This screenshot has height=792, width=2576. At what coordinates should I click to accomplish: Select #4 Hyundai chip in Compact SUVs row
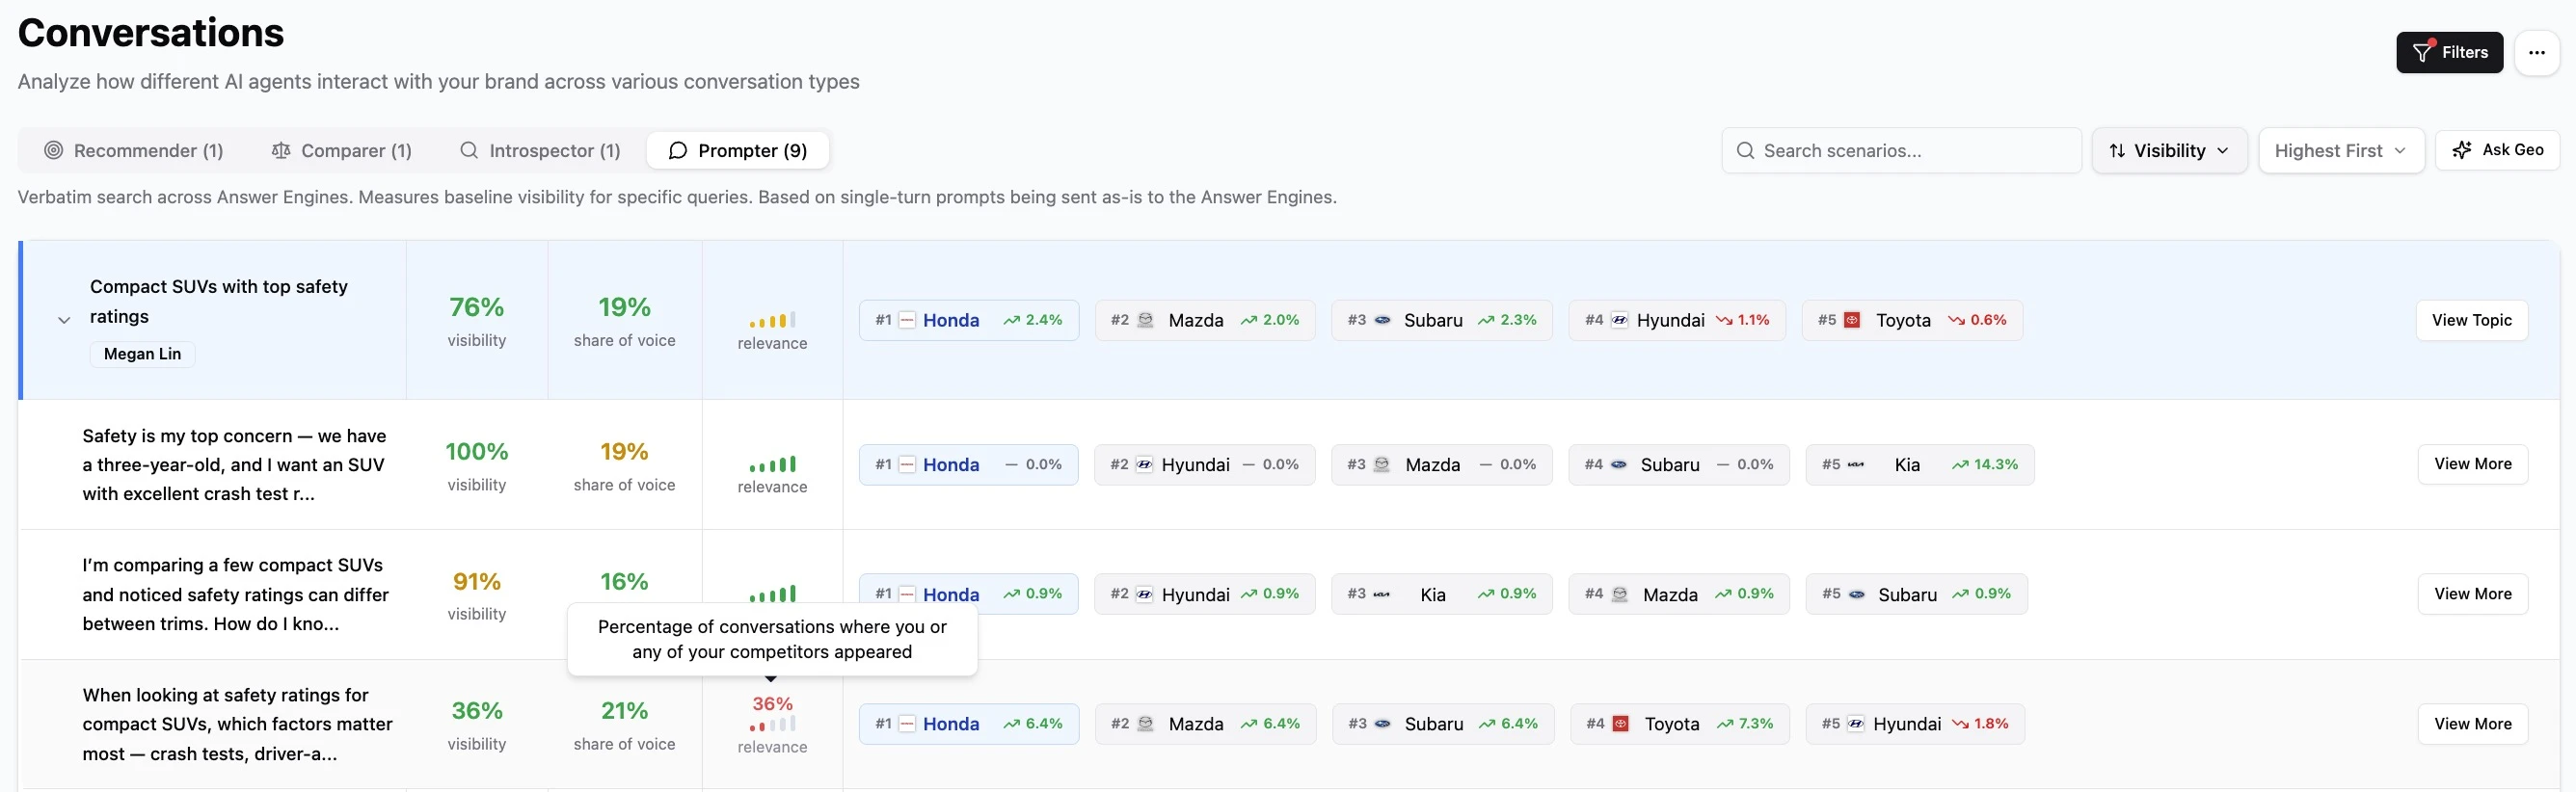click(x=1677, y=320)
